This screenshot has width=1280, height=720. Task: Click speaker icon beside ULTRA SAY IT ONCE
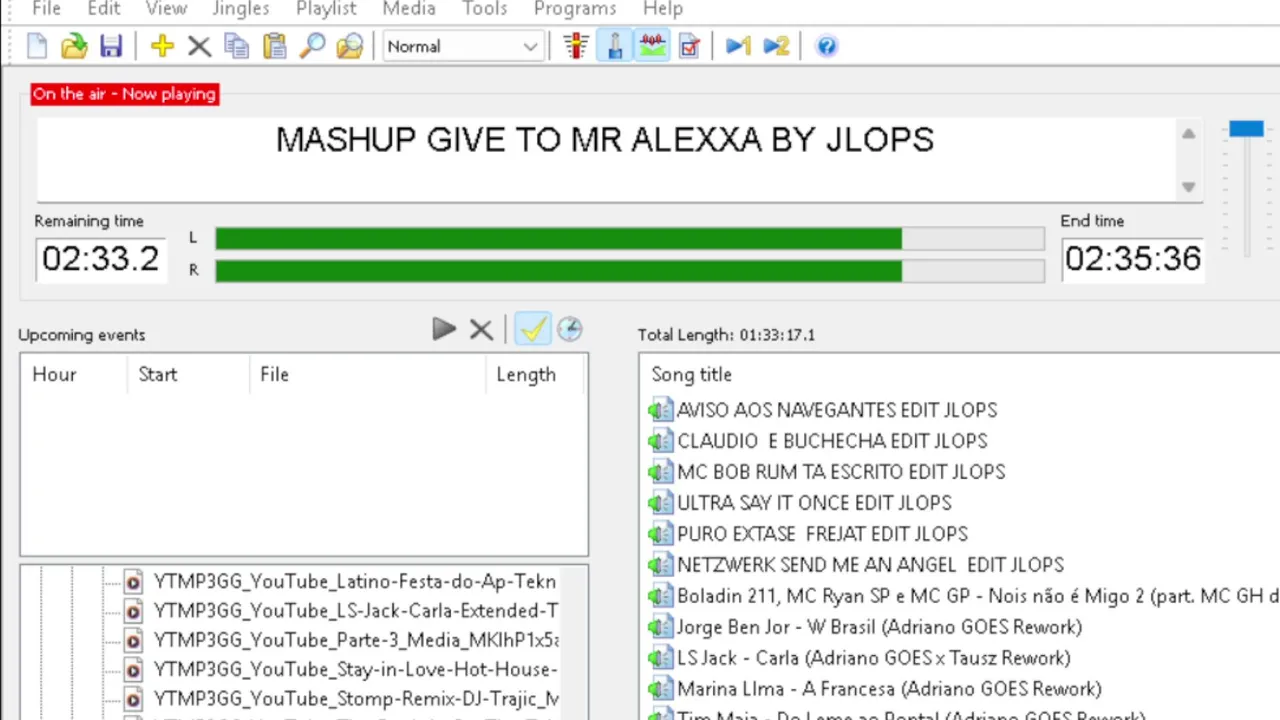click(660, 503)
